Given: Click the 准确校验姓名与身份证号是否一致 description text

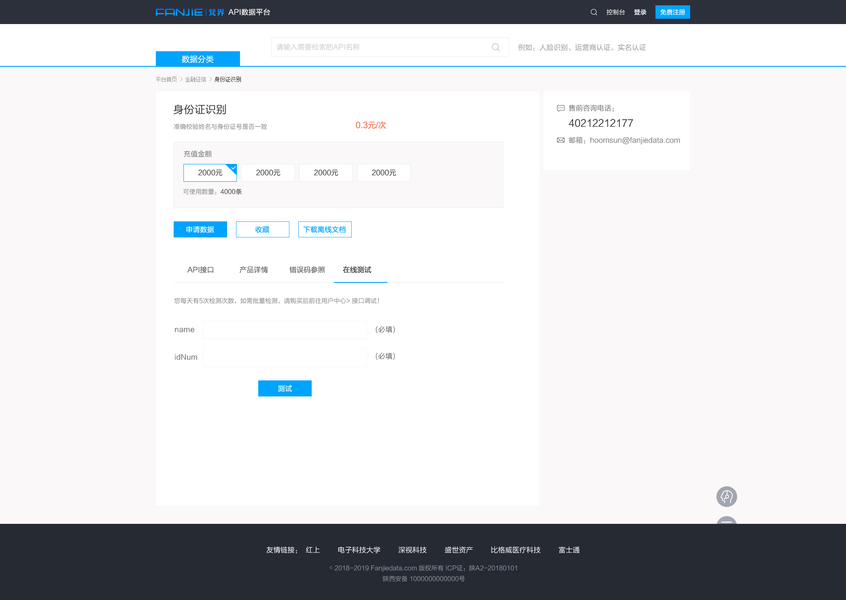Looking at the screenshot, I should (220, 127).
